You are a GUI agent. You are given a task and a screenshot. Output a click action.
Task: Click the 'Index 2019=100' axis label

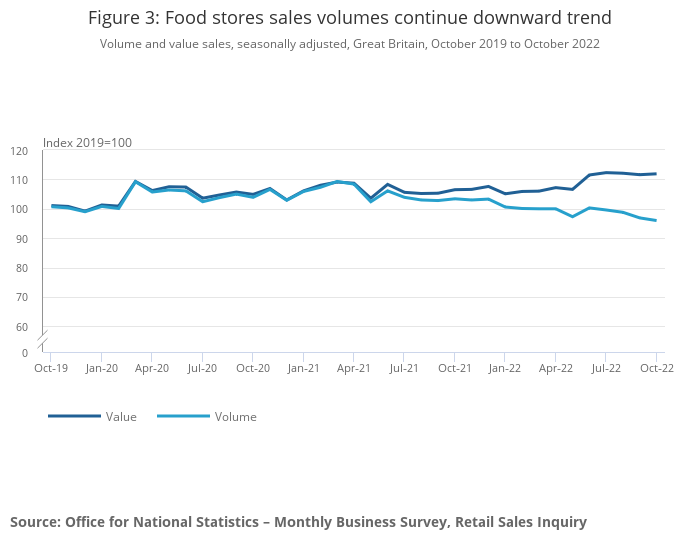pyautogui.click(x=87, y=143)
